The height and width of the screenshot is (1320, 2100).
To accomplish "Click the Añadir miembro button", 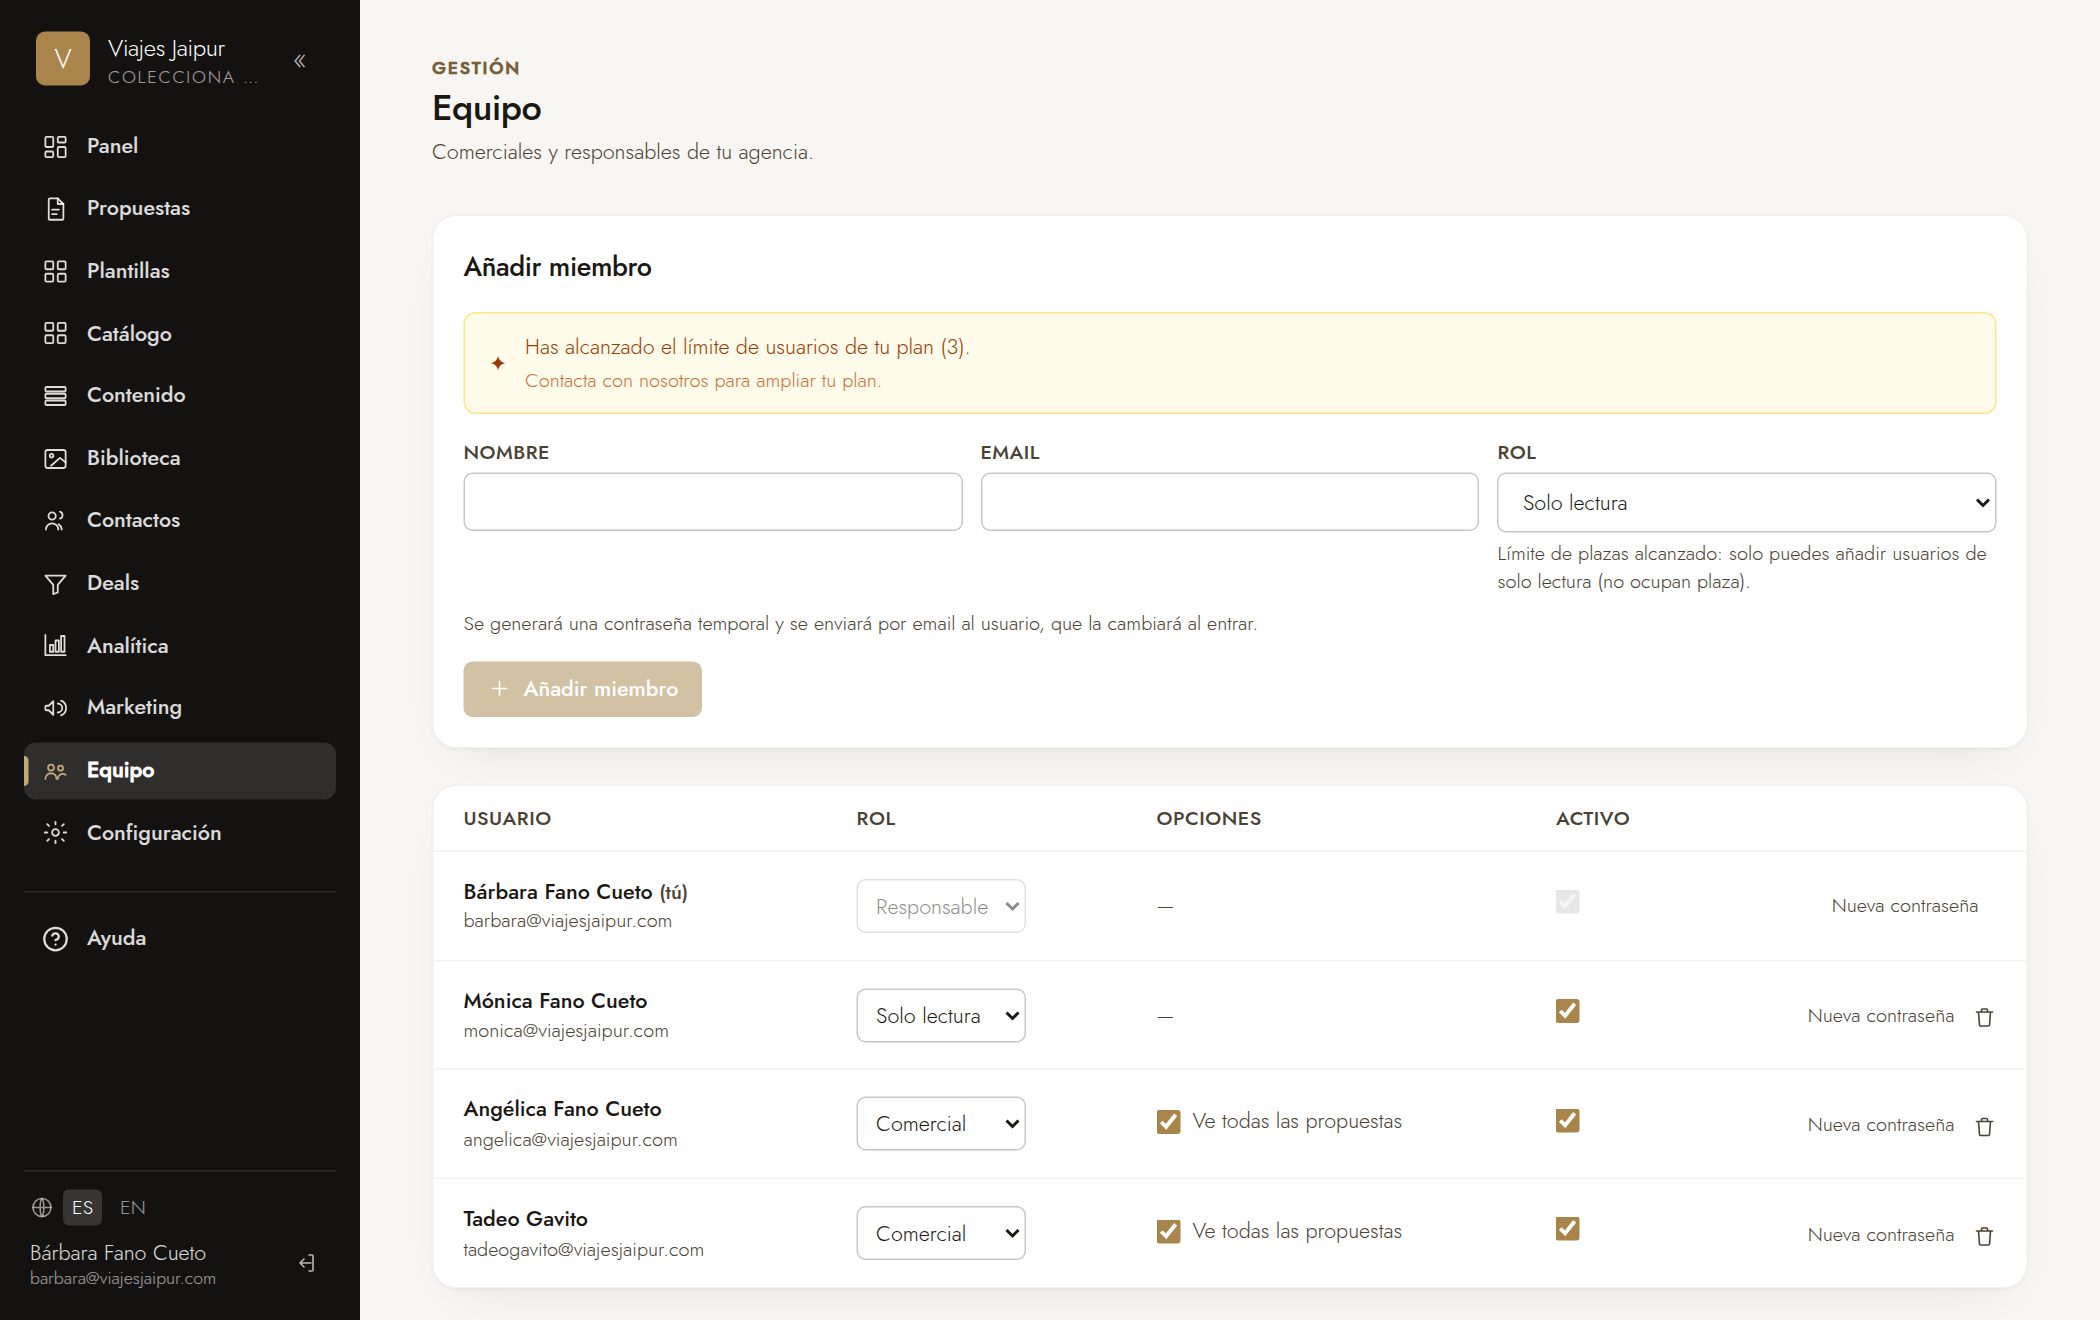I will click(582, 689).
